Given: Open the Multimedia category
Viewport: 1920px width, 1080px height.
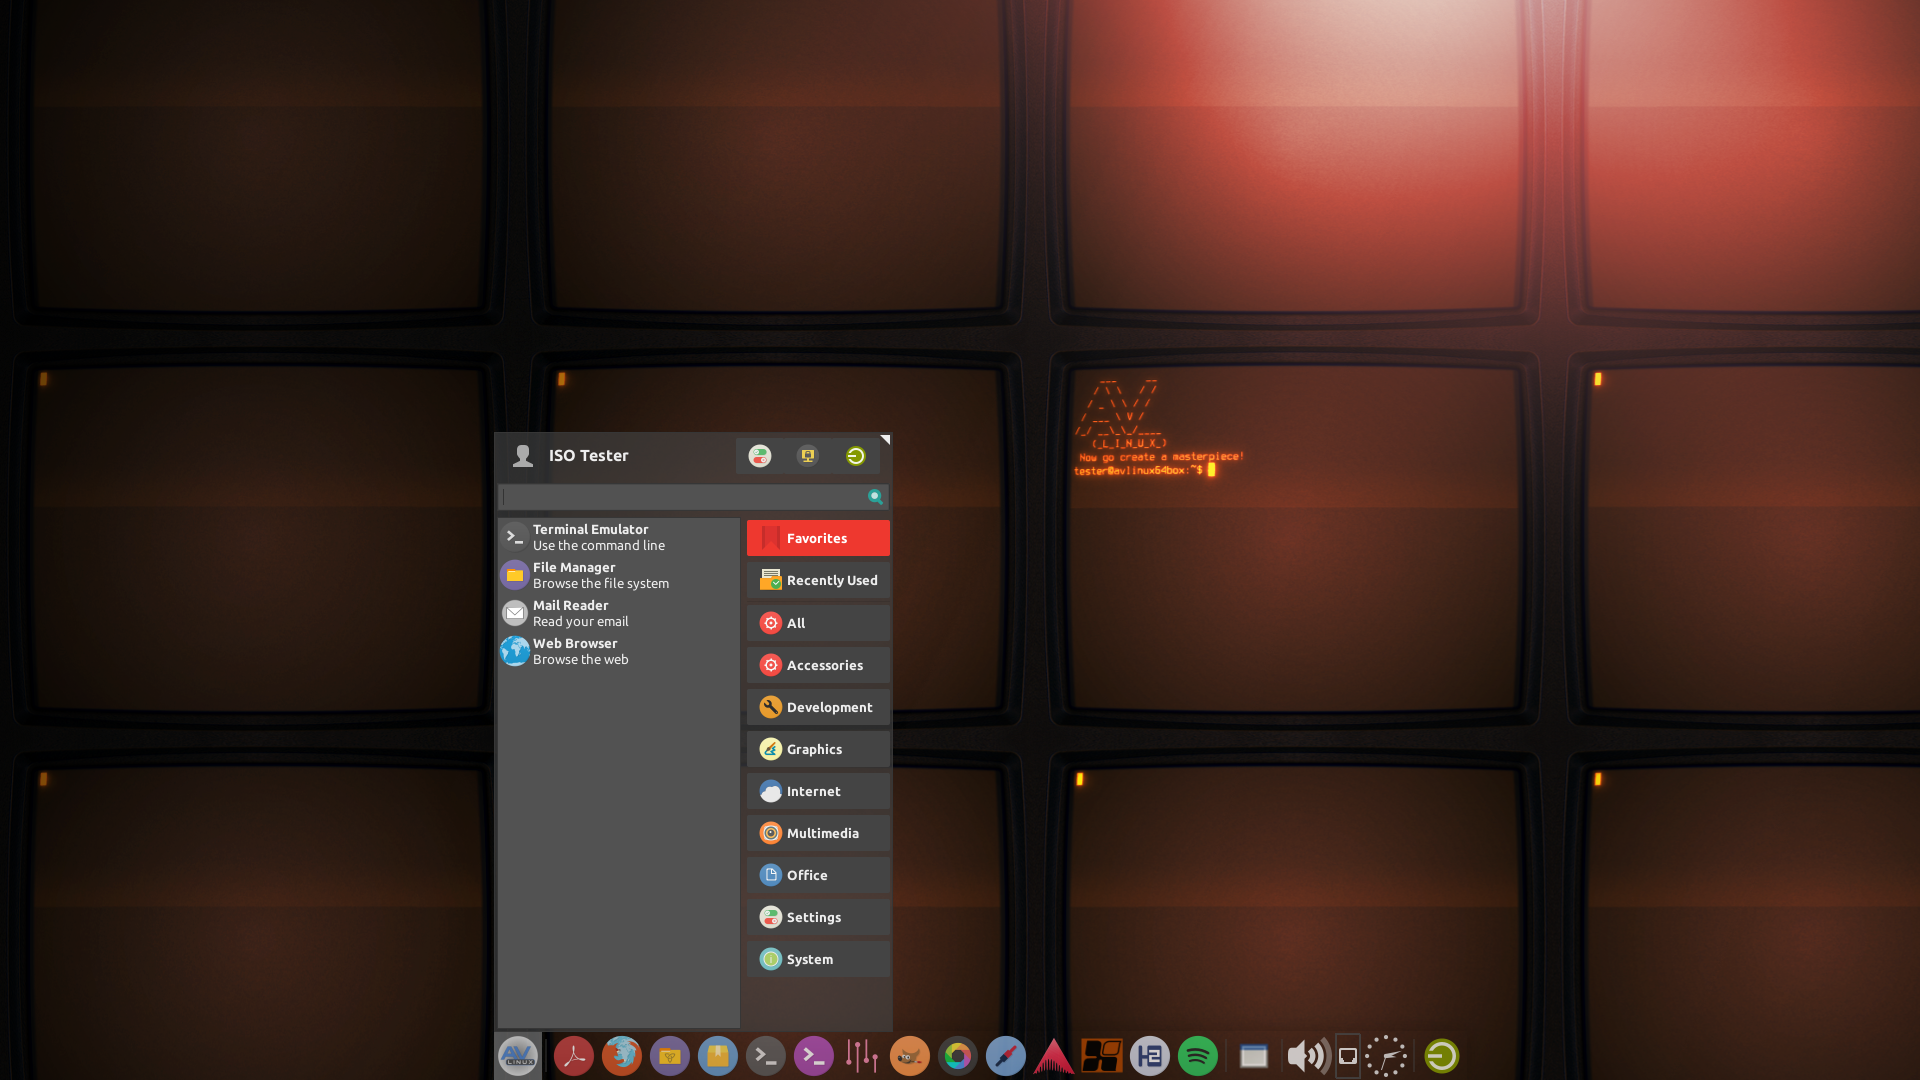Looking at the screenshot, I should click(818, 833).
